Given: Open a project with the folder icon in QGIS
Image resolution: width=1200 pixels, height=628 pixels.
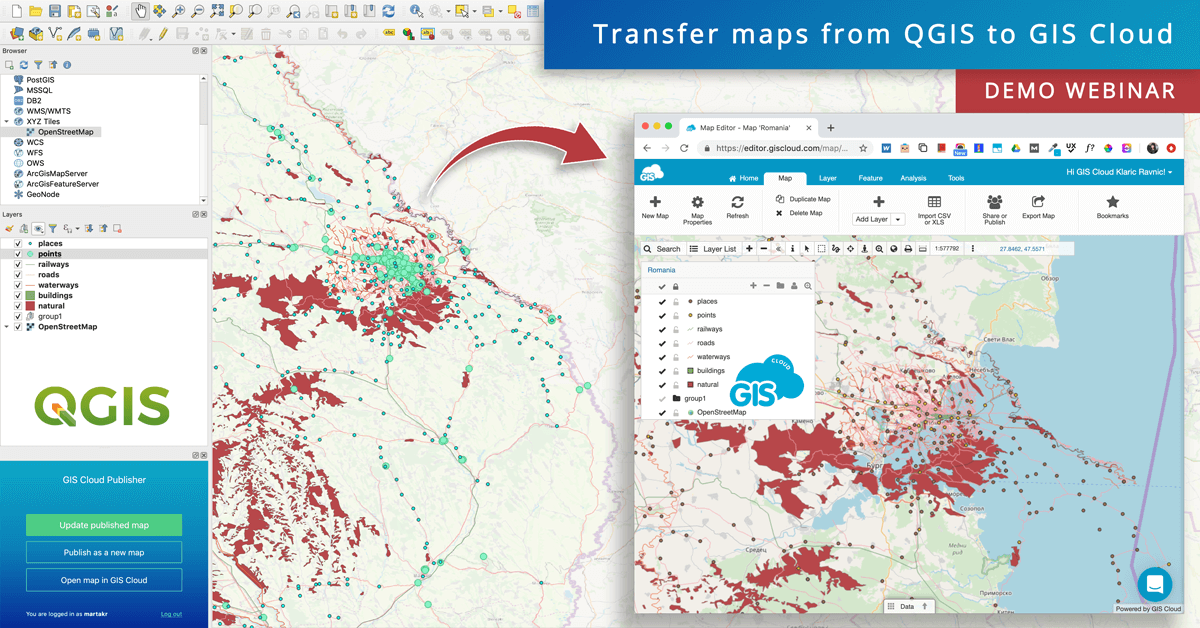Looking at the screenshot, I should (35, 11).
